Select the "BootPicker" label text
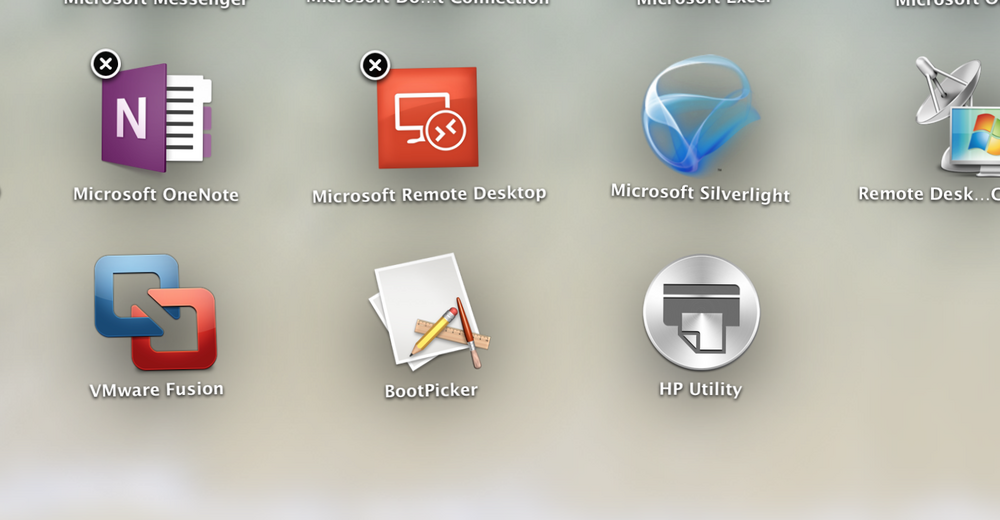Viewport: 1000px width, 520px height. tap(430, 390)
